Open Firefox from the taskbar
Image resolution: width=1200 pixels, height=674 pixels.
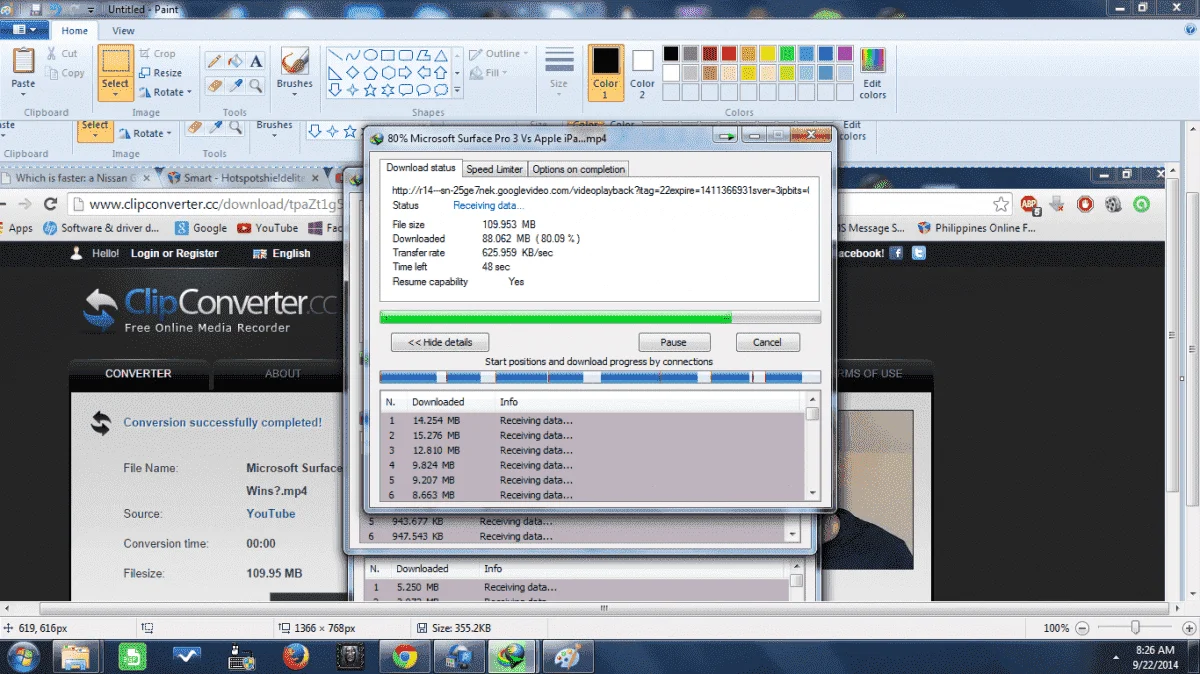[295, 657]
